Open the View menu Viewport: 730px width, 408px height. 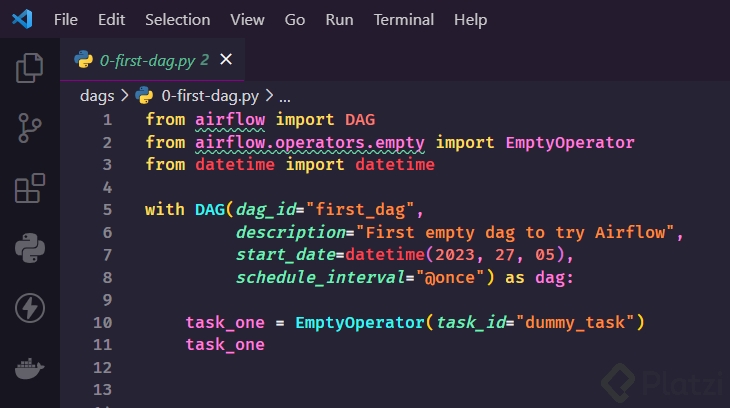pos(247,20)
